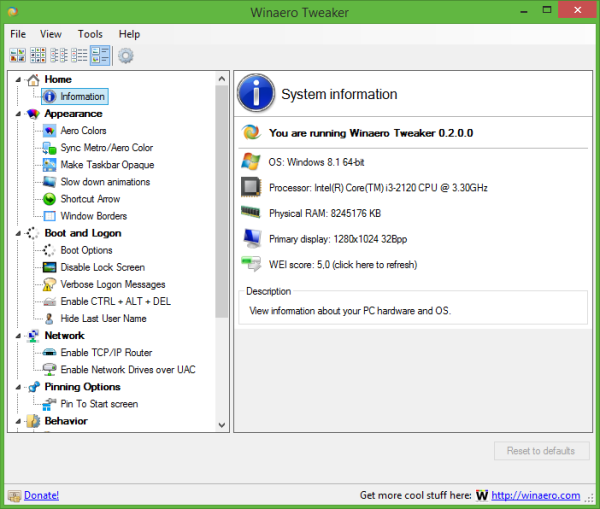Select Pin To Start screen label

point(99,404)
